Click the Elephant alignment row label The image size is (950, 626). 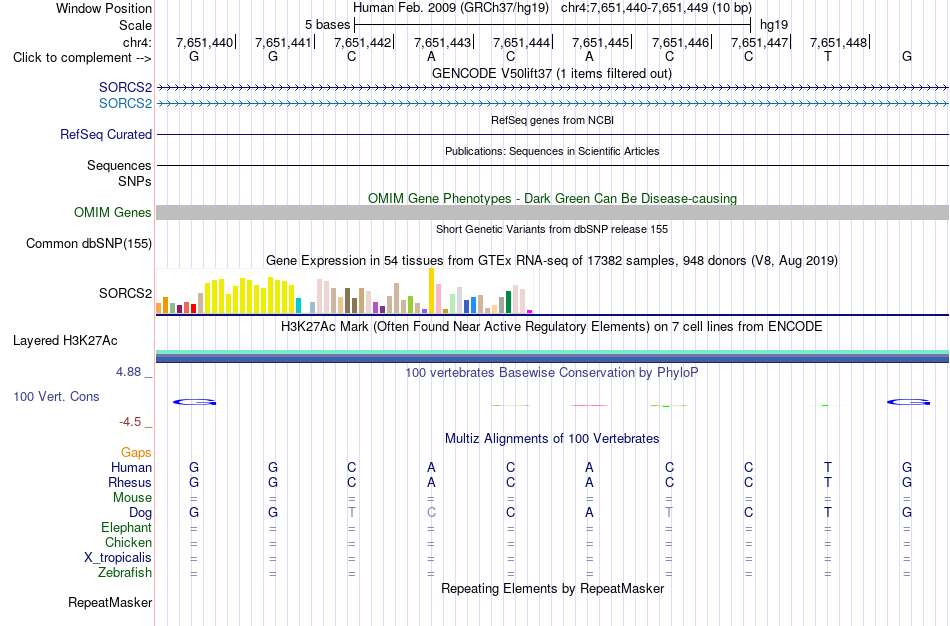click(127, 527)
